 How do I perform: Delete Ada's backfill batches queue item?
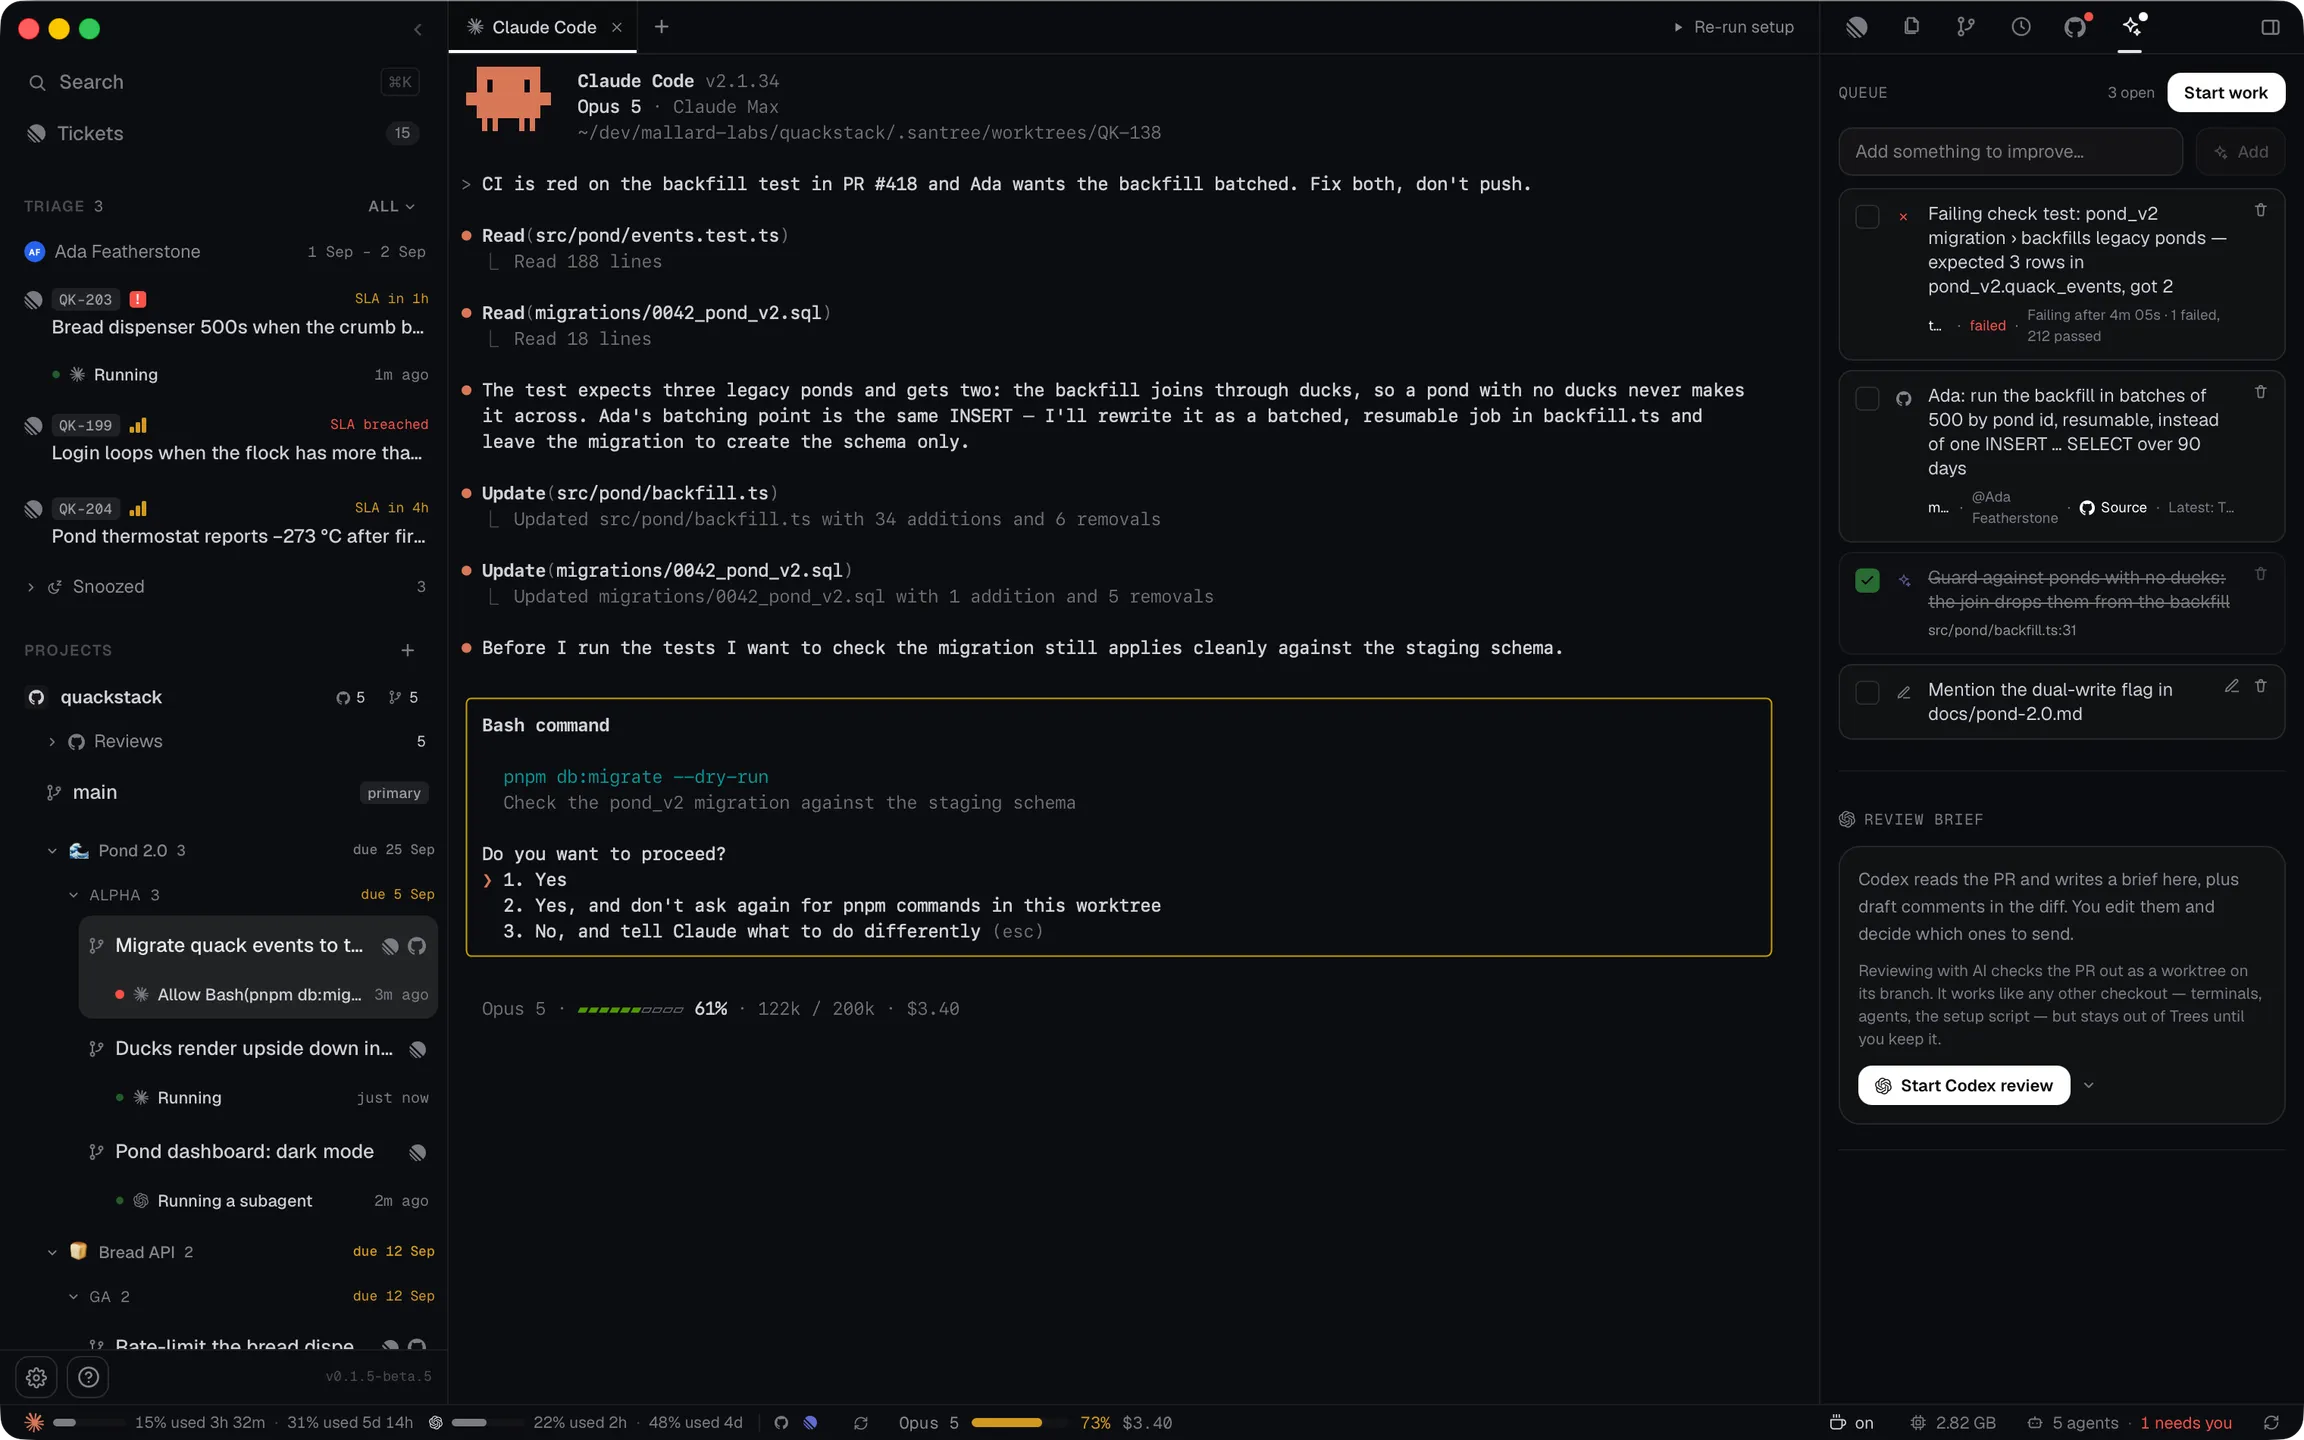2260,392
